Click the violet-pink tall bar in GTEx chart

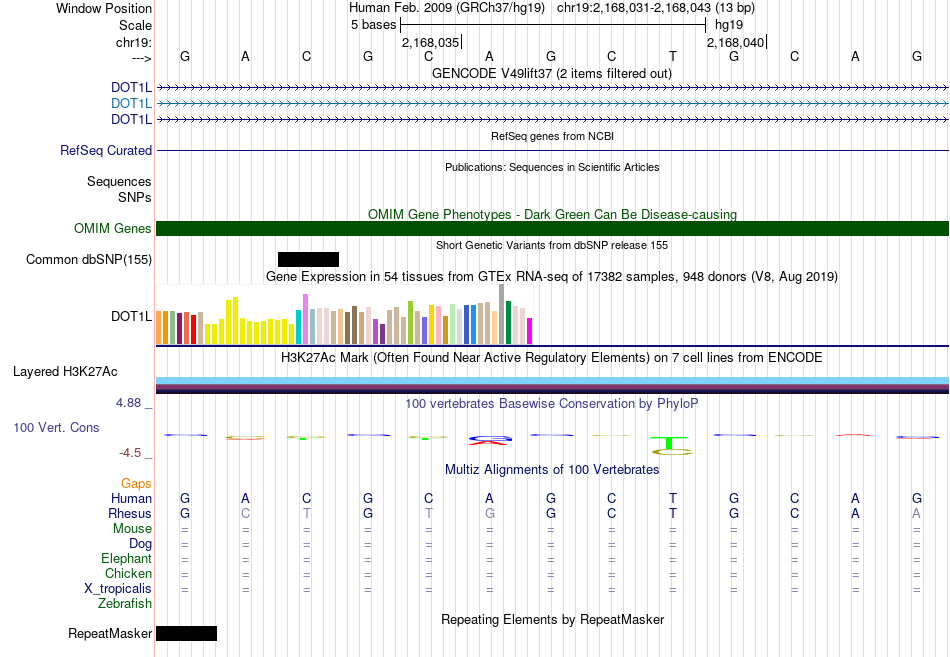point(305,319)
